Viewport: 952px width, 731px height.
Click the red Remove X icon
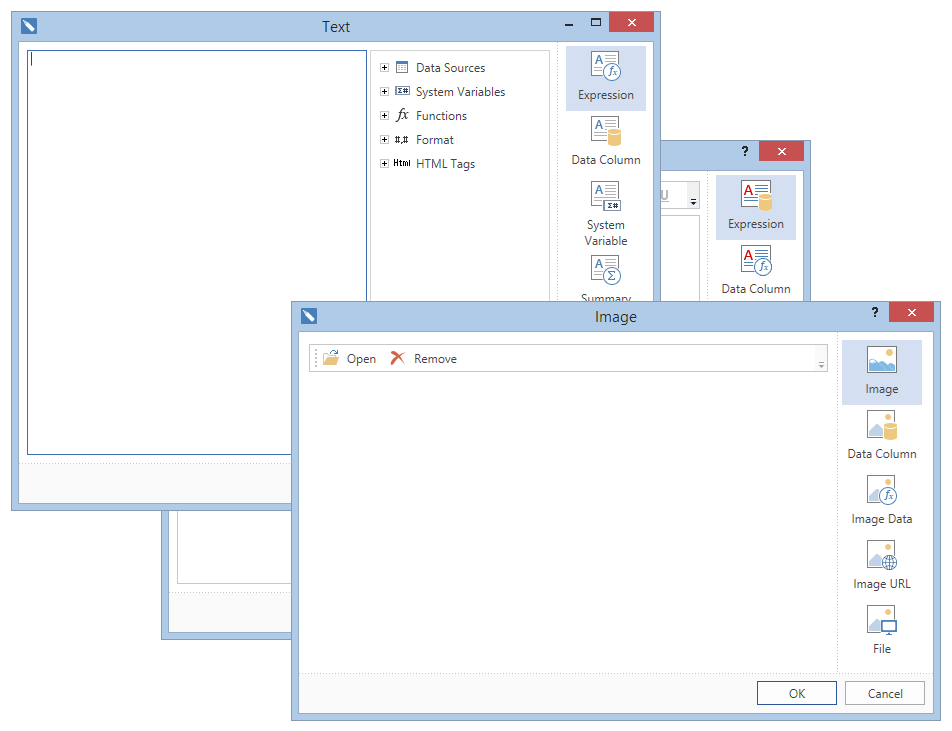click(398, 358)
